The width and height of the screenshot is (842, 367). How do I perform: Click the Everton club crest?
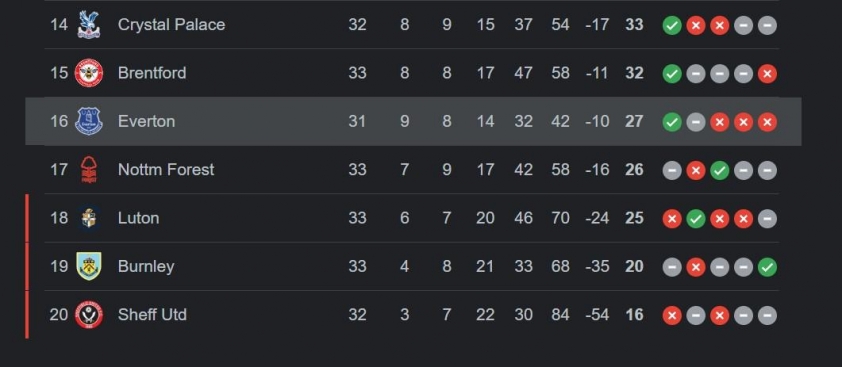coord(89,121)
